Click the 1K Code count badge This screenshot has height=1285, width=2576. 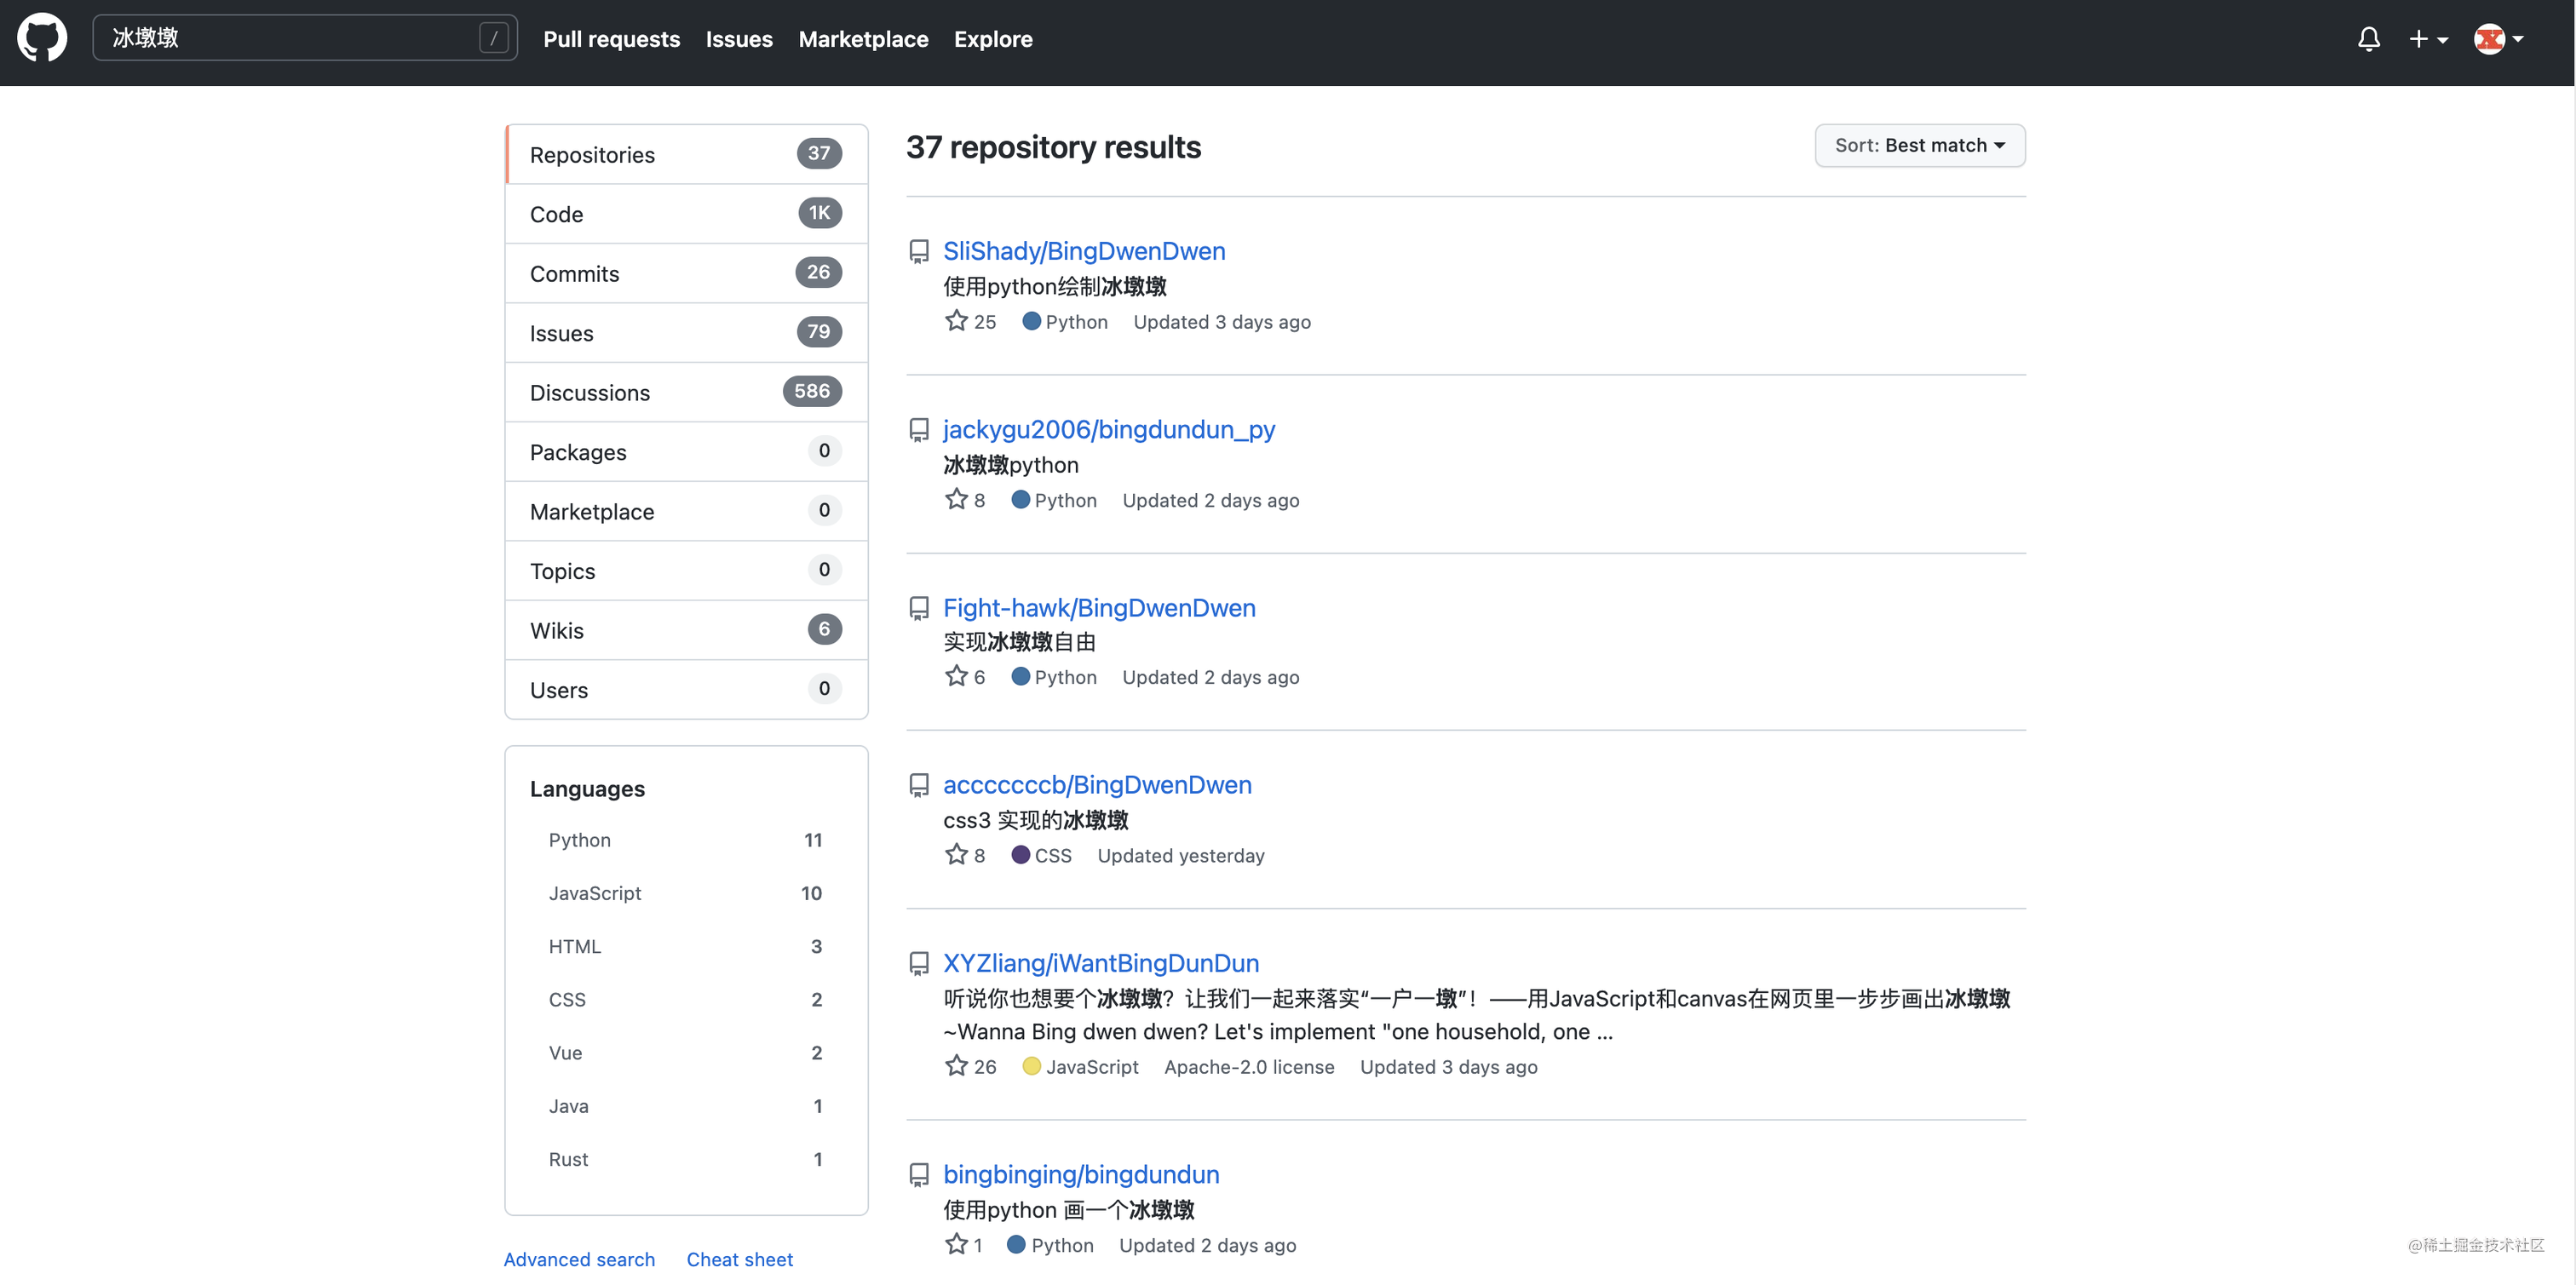click(820, 212)
